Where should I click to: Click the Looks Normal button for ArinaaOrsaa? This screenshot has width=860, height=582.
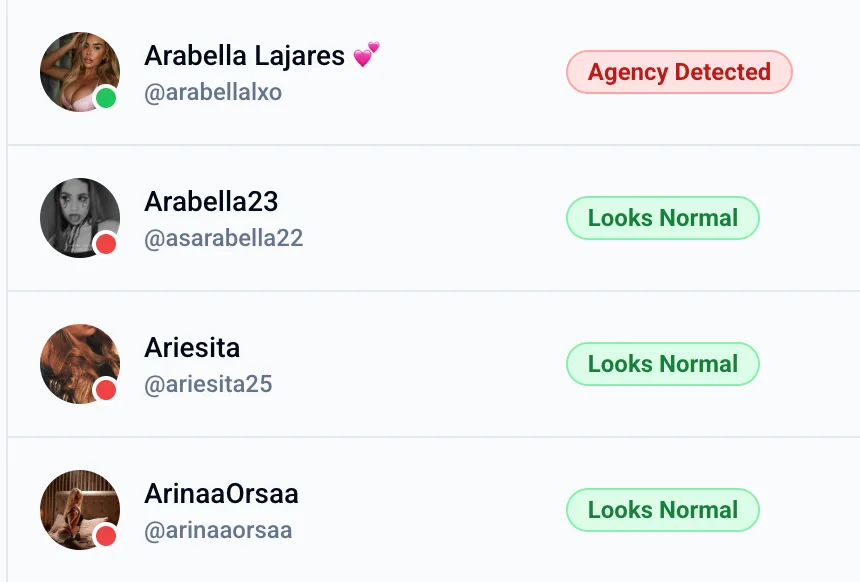662,510
